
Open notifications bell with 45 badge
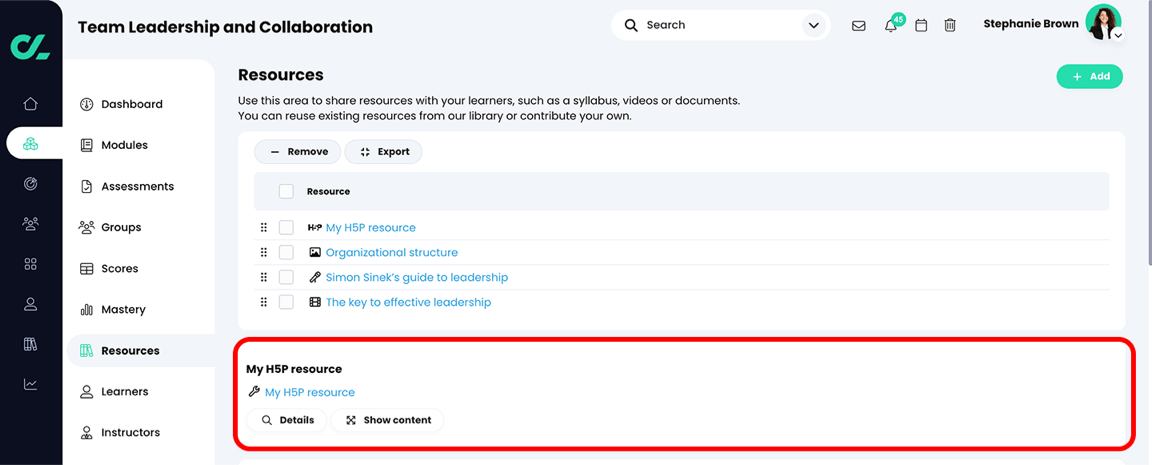pyautogui.click(x=892, y=24)
